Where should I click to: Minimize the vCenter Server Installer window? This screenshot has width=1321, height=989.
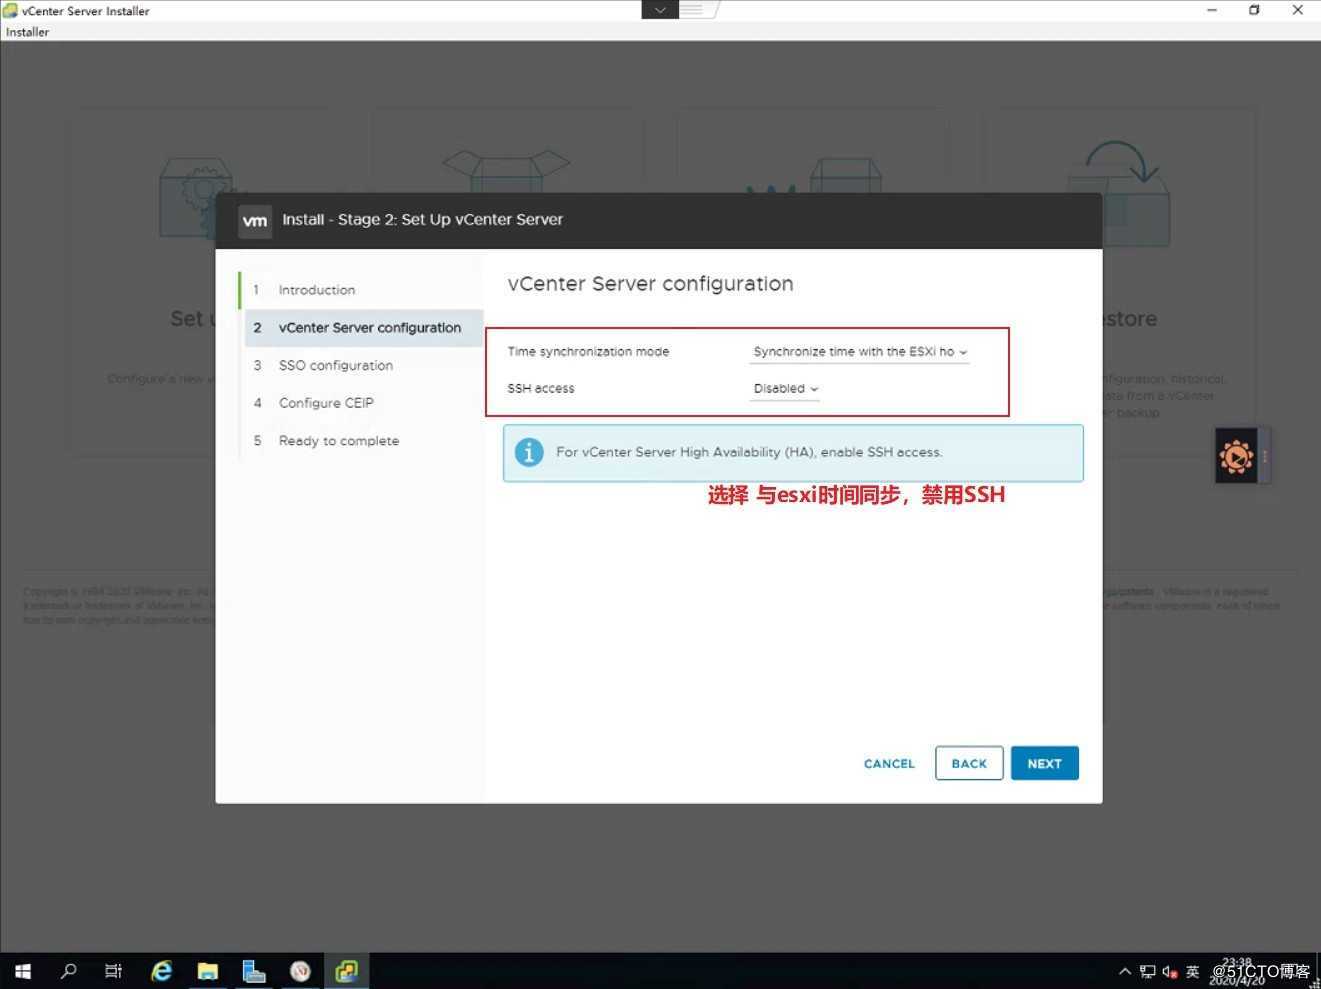(x=1212, y=10)
